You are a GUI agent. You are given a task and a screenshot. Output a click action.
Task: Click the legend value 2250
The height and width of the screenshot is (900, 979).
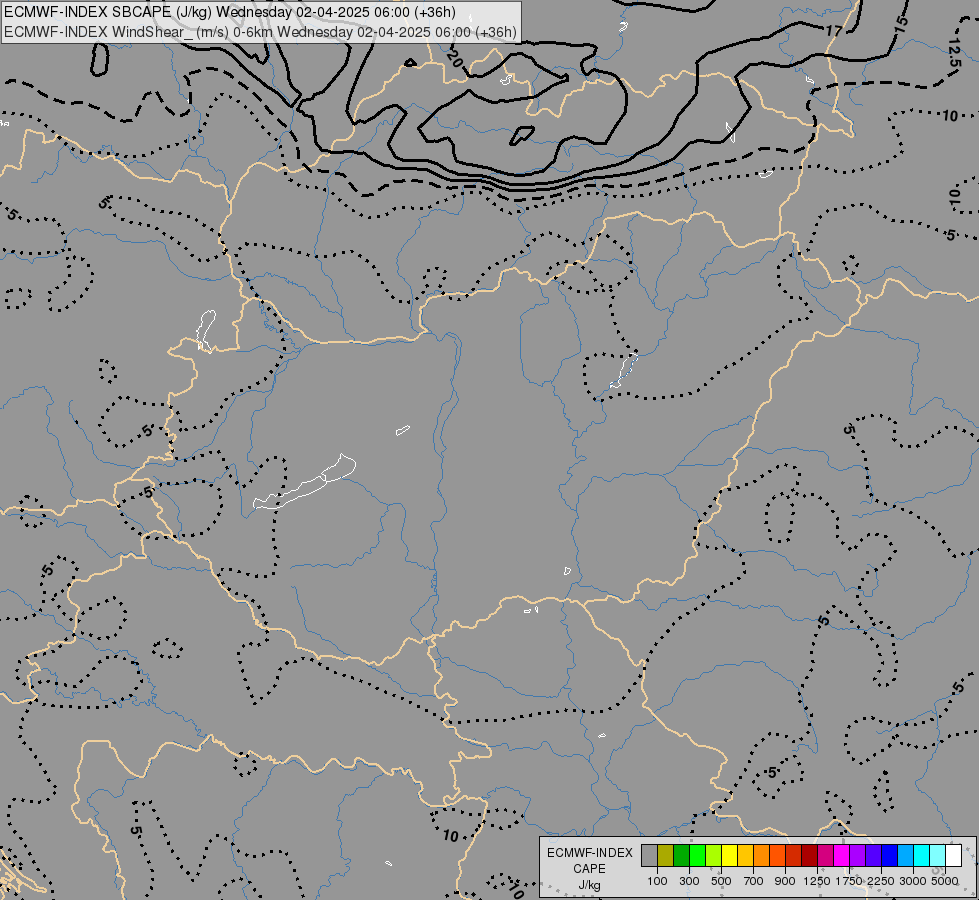pyautogui.click(x=881, y=881)
